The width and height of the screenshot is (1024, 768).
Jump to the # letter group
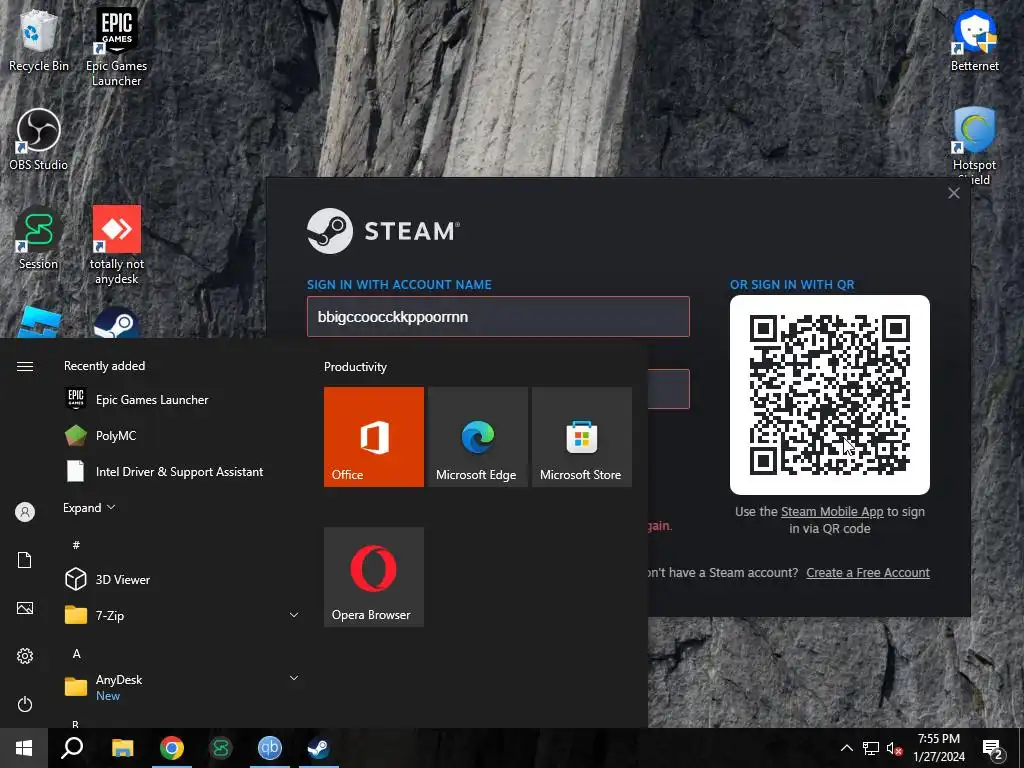[76, 545]
